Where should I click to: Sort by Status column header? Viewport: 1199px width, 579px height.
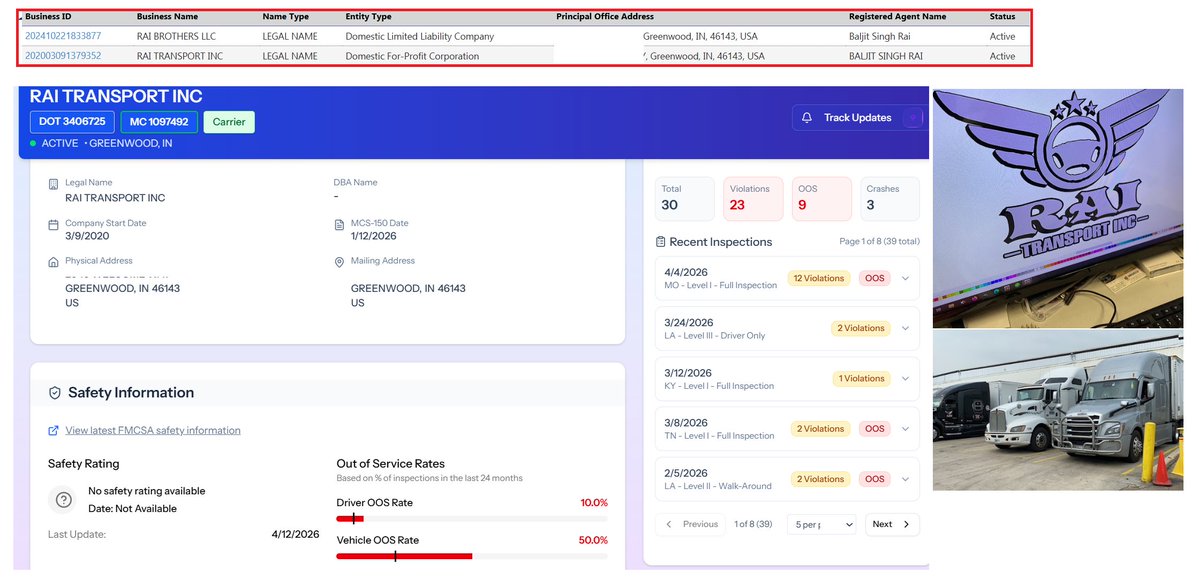[1002, 16]
